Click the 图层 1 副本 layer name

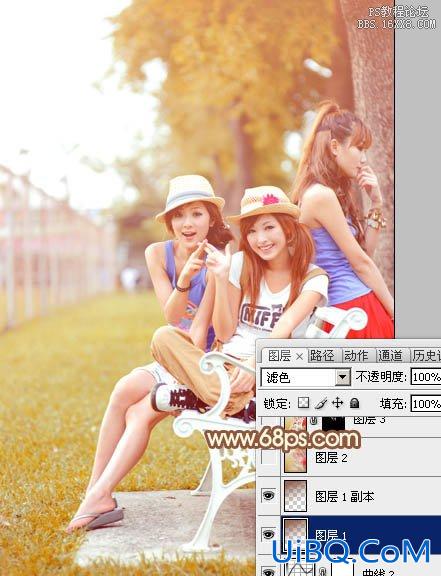click(x=345, y=497)
